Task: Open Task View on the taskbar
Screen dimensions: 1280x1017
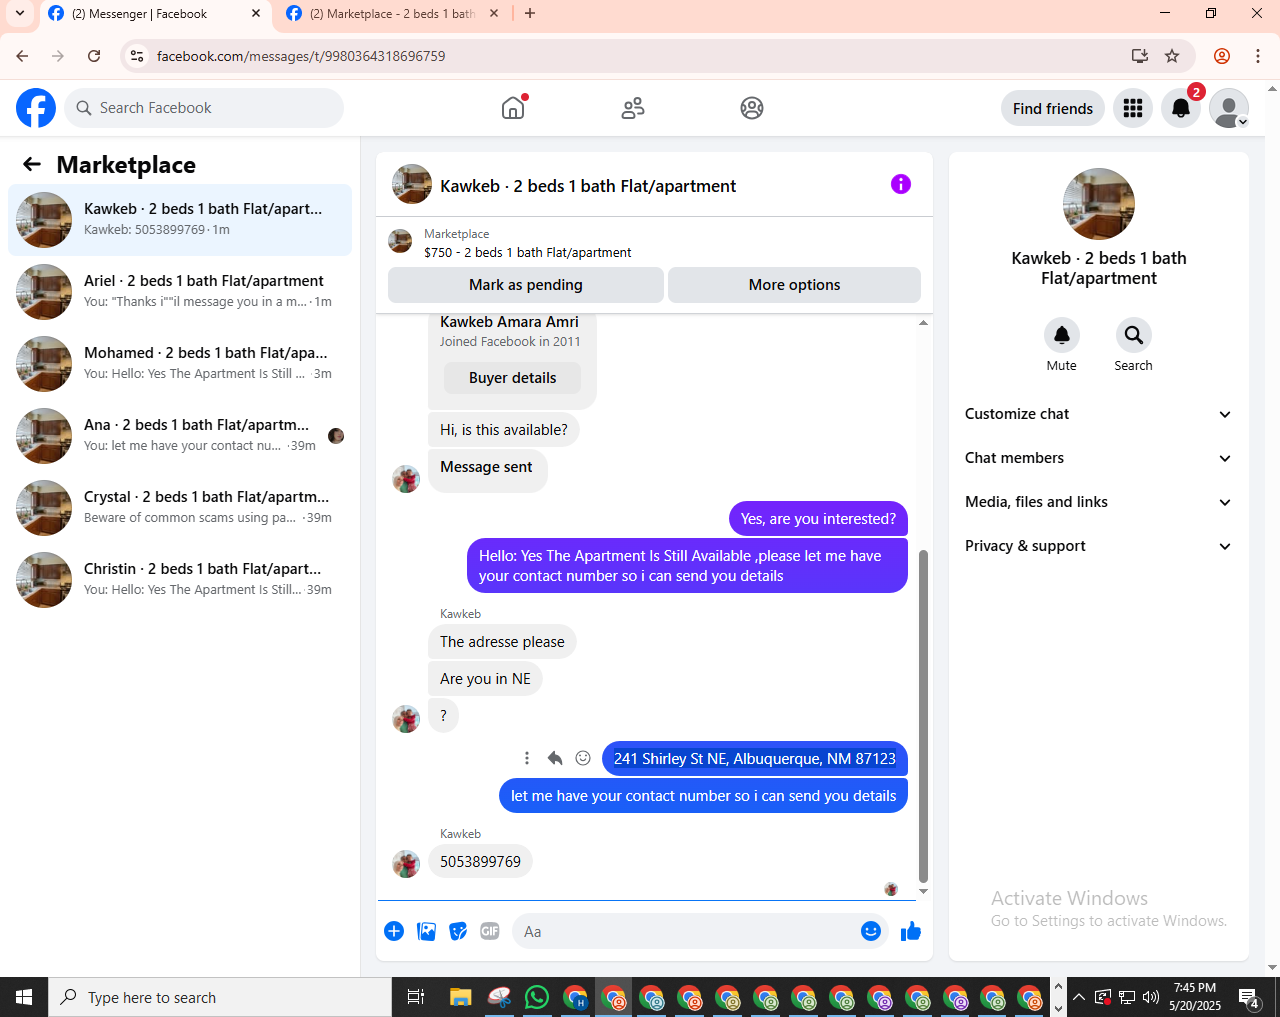Action: (416, 997)
